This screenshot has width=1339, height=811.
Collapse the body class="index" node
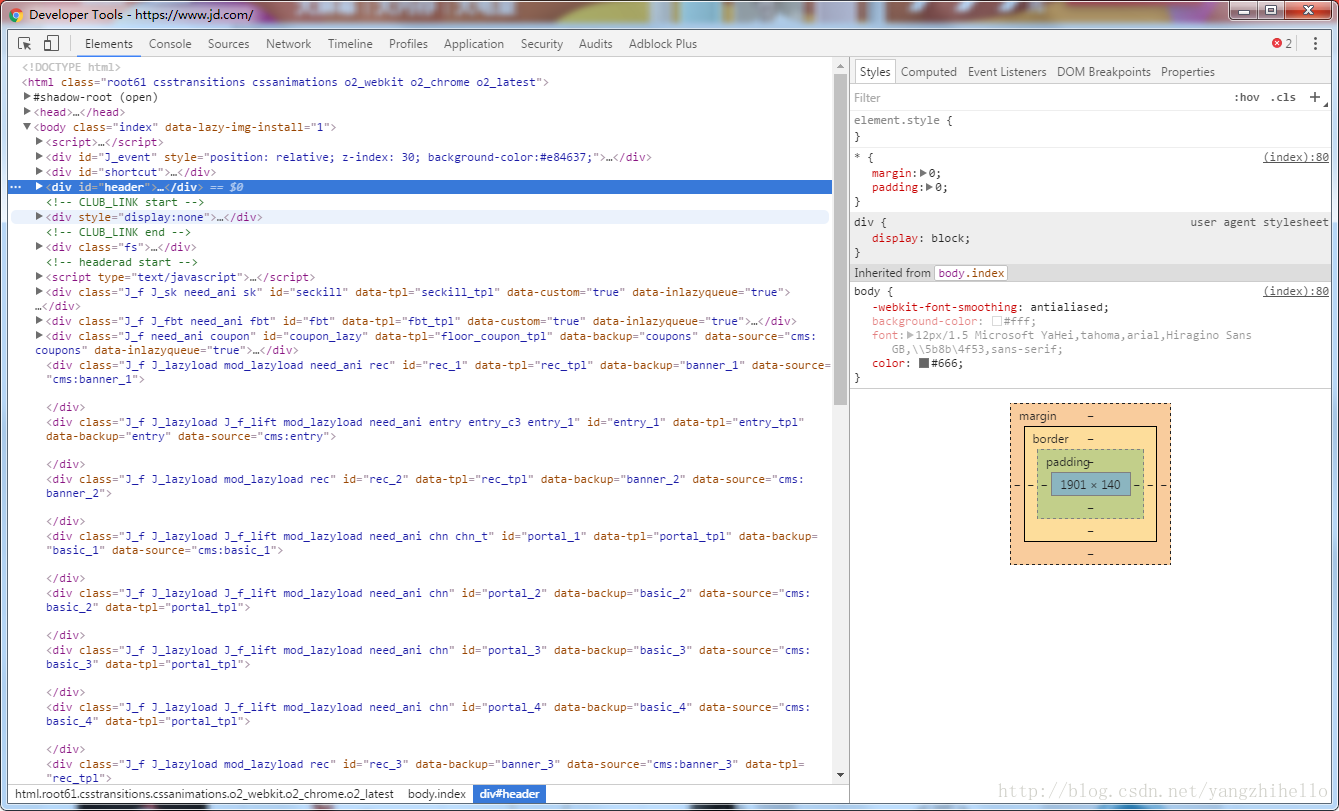tap(28, 127)
